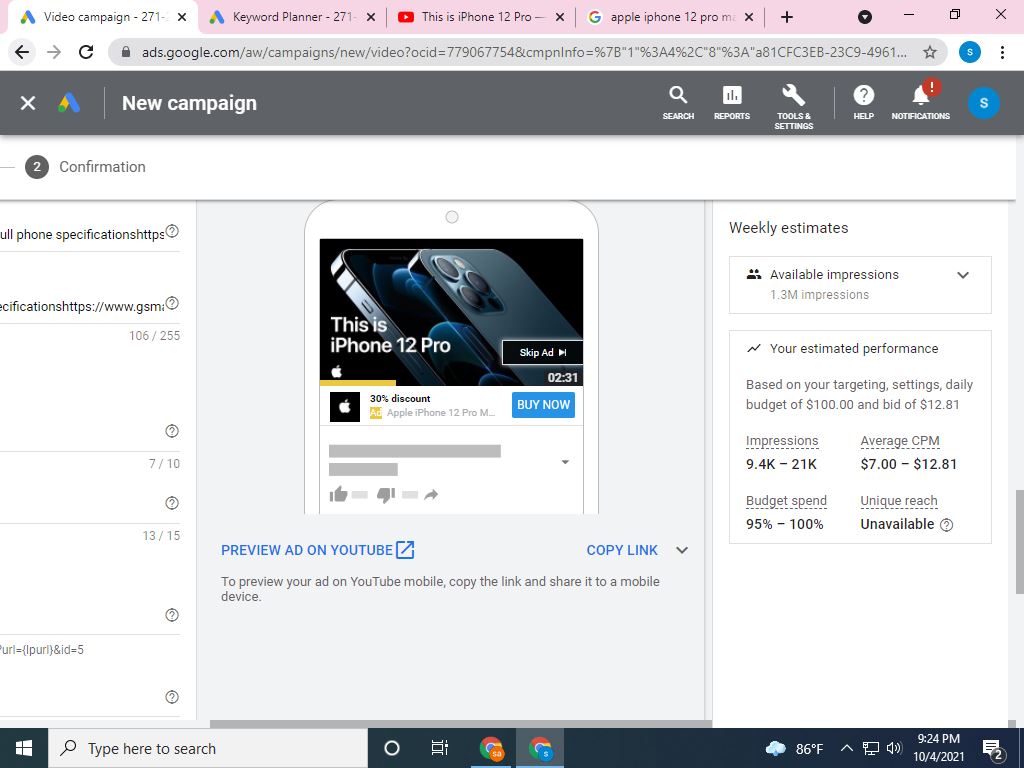The height and width of the screenshot is (768, 1024).
Task: Reload the page with refresh icon
Action: (86, 52)
